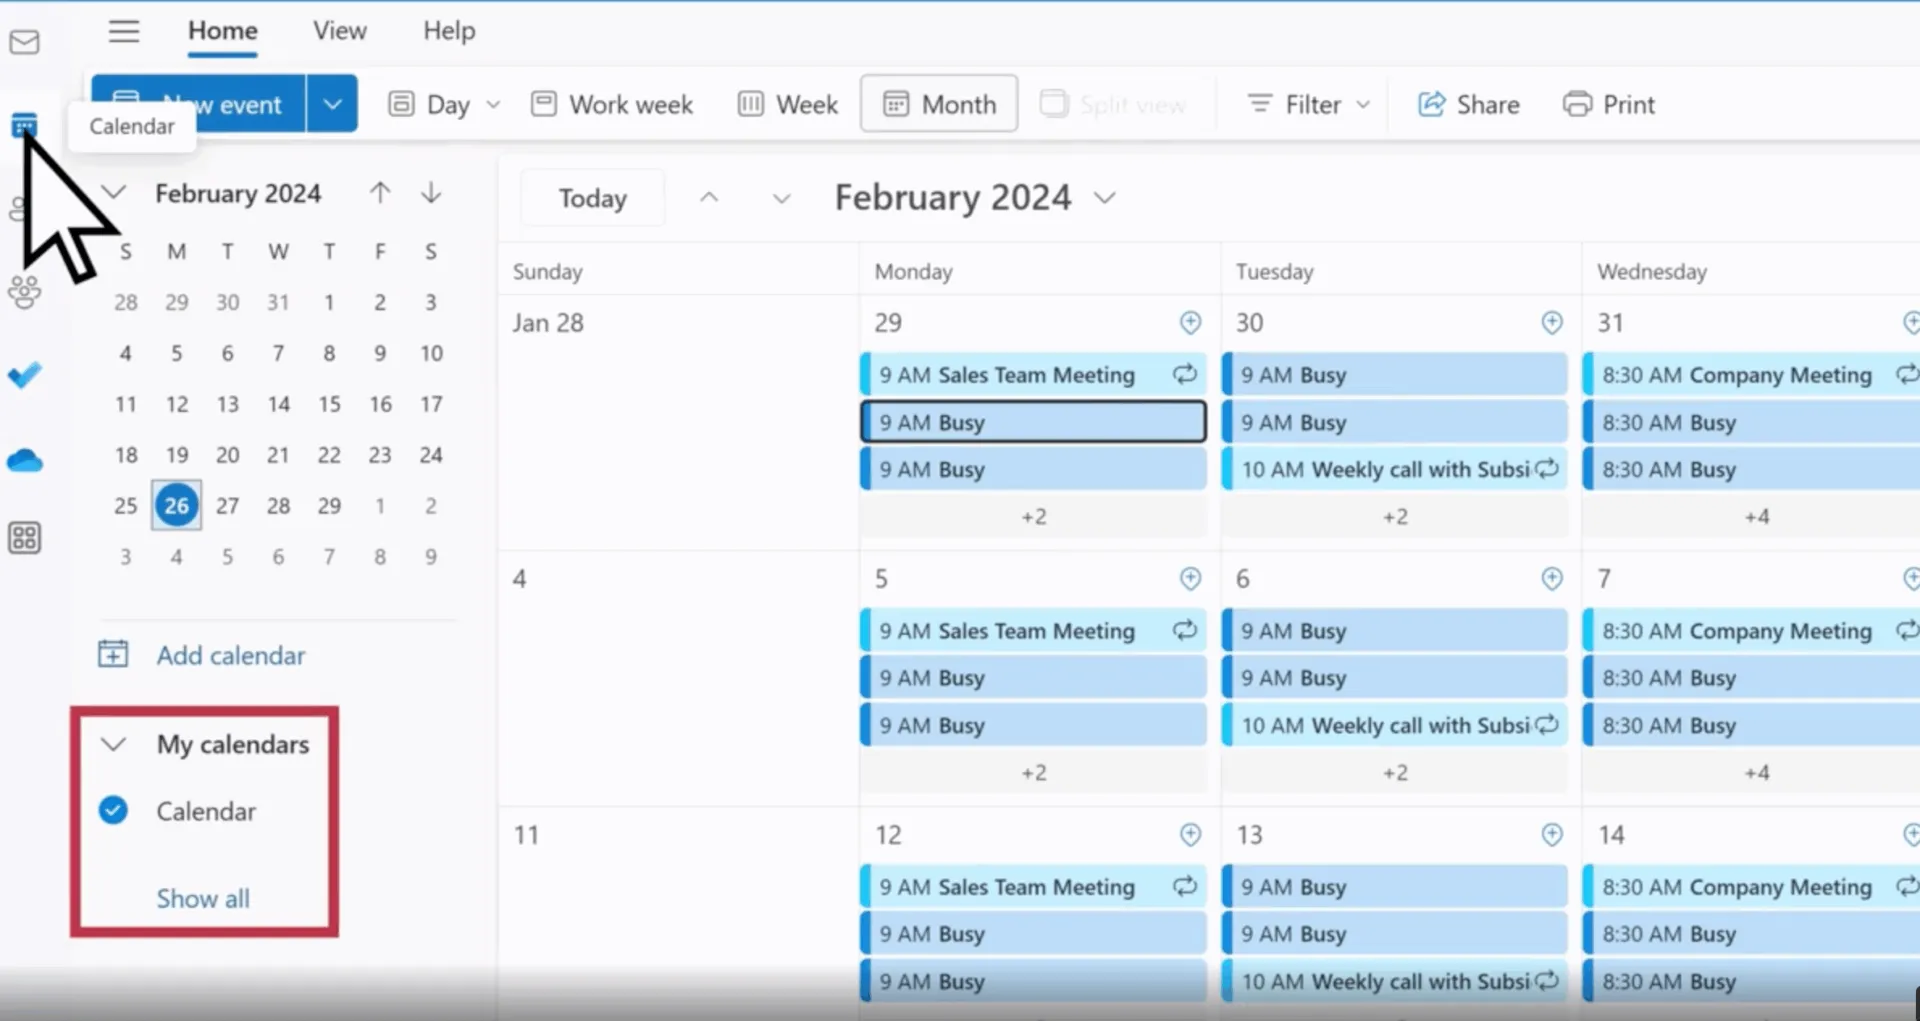1920x1021 pixels.
Task: Switch to the View tab
Action: point(340,31)
